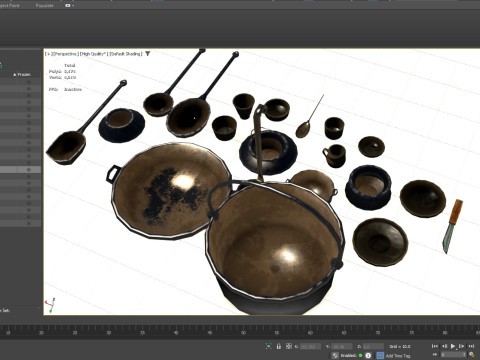The height and width of the screenshot is (360, 480).
Task: Click the icon left of Enabled label
Action: click(x=335, y=355)
